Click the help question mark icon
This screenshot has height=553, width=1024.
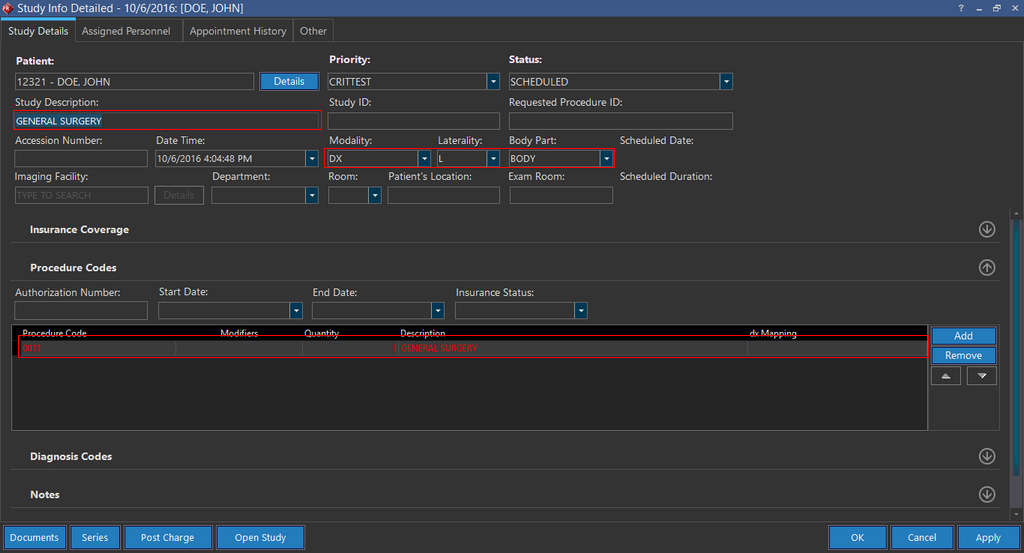click(x=961, y=7)
